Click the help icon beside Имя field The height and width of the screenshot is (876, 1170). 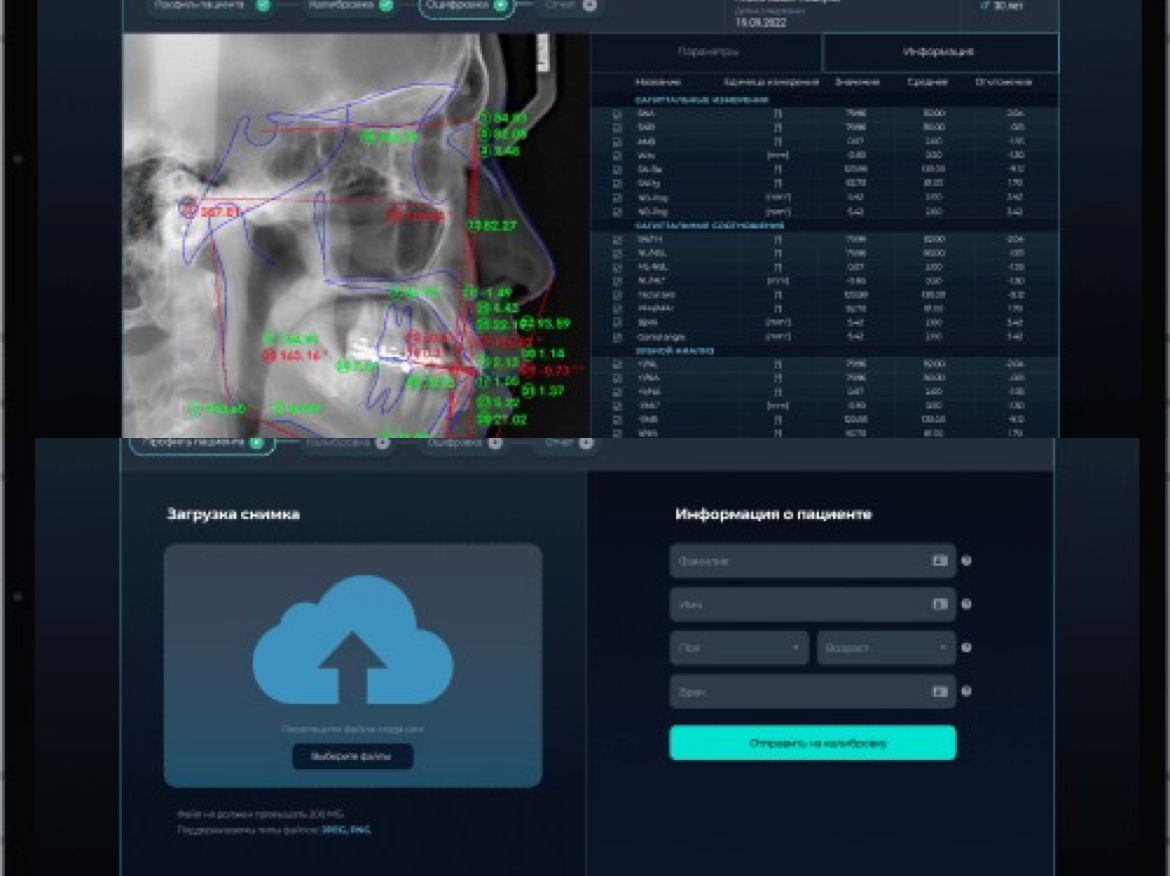(x=966, y=605)
